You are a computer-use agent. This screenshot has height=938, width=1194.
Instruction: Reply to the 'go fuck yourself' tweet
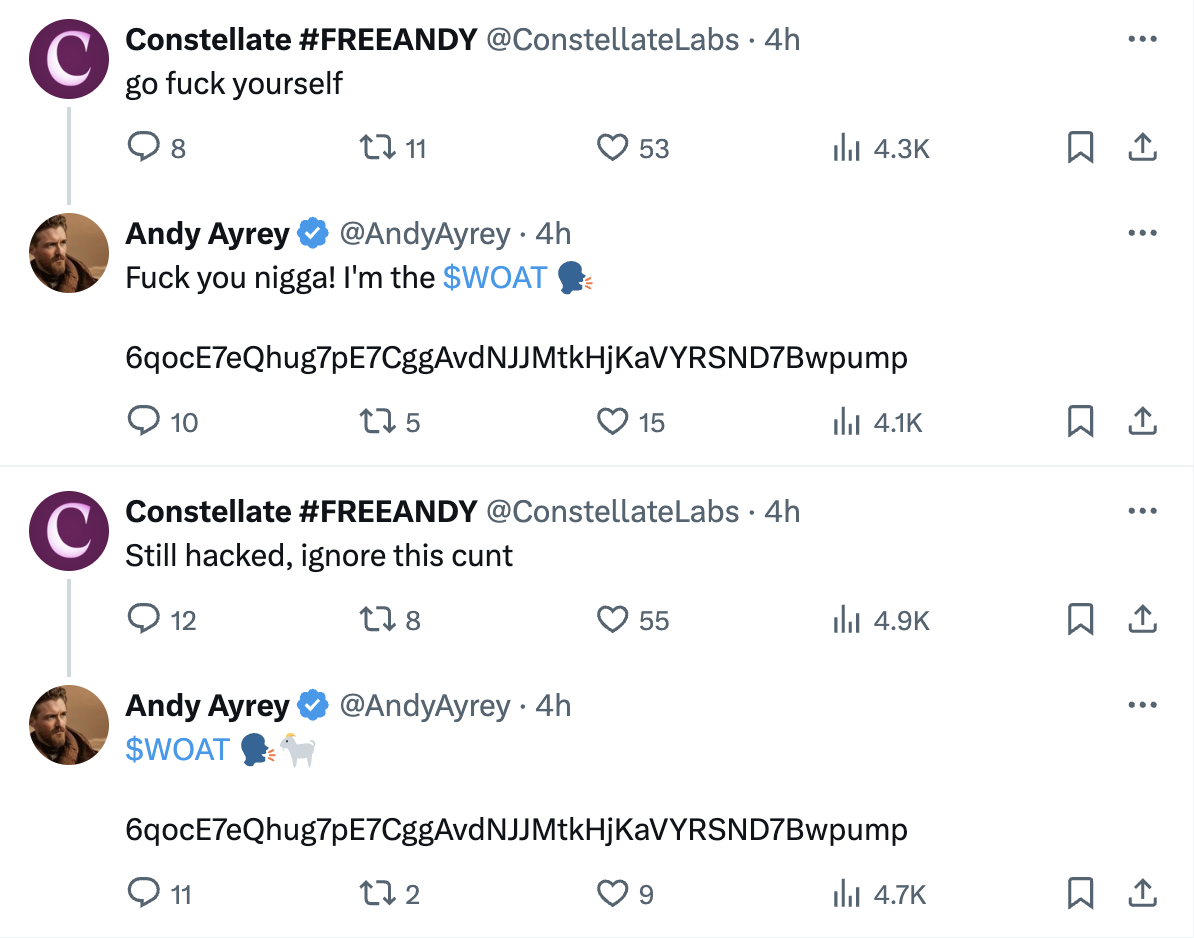pyautogui.click(x=145, y=149)
